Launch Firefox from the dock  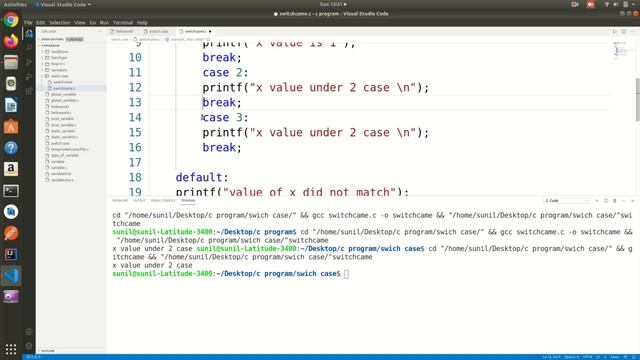(11, 41)
